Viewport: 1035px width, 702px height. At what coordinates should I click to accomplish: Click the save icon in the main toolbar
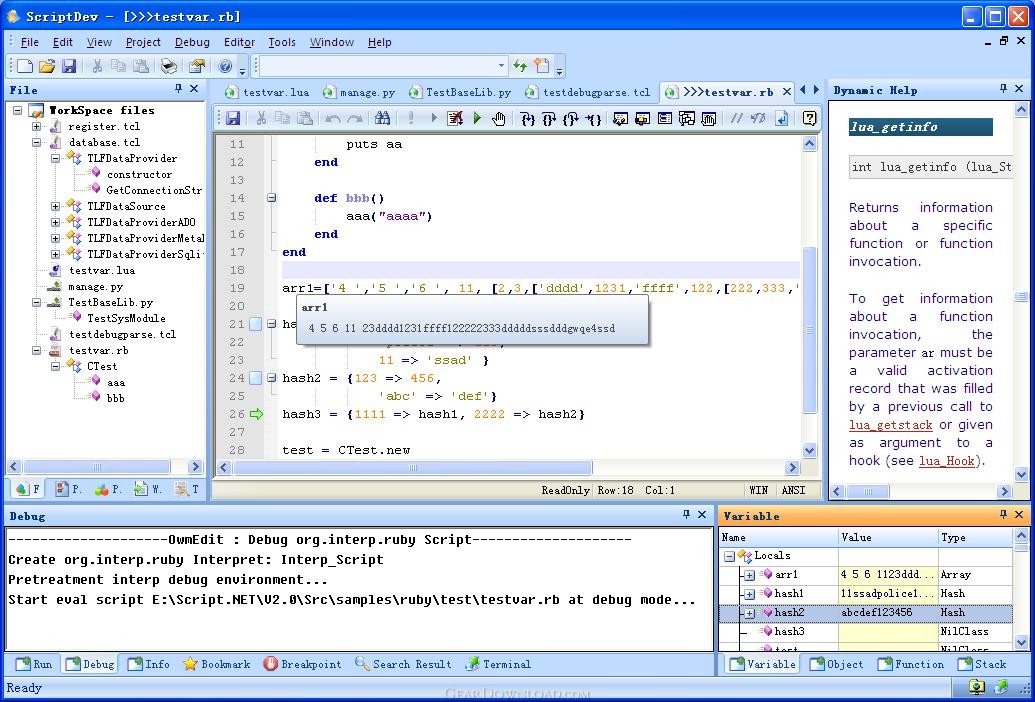point(69,66)
